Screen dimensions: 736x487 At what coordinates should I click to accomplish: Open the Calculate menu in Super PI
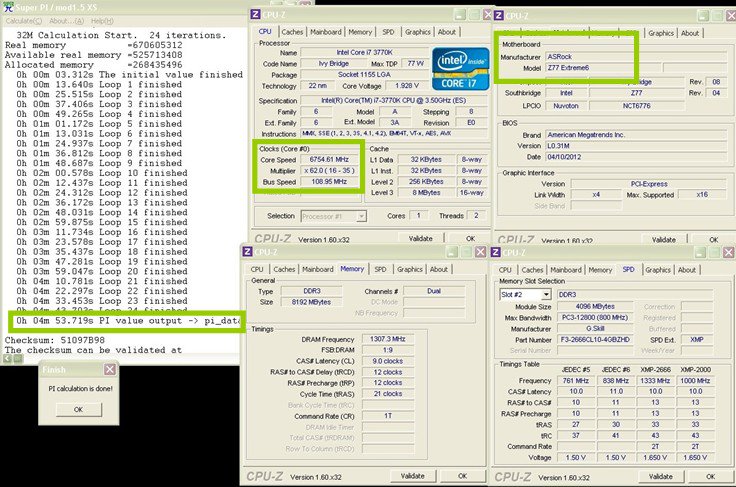coord(20,20)
